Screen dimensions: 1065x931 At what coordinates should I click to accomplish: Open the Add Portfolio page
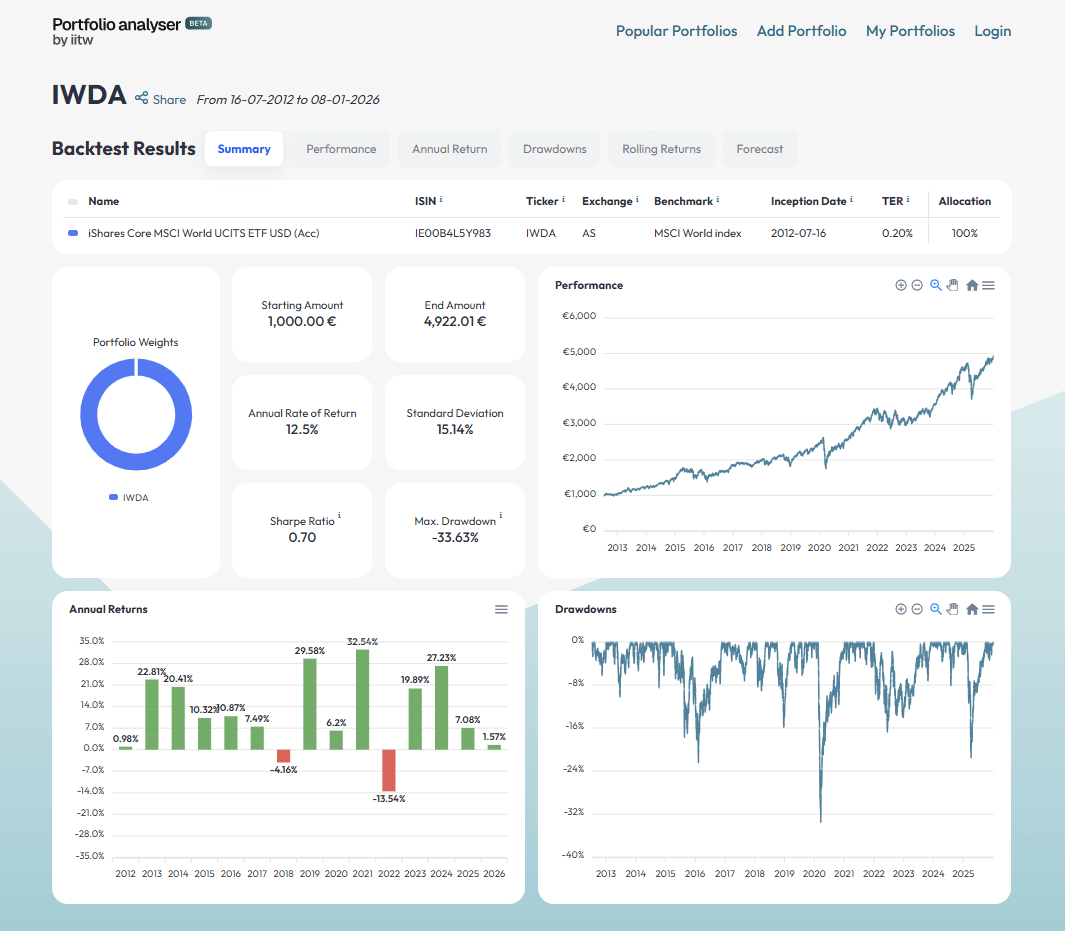point(801,31)
